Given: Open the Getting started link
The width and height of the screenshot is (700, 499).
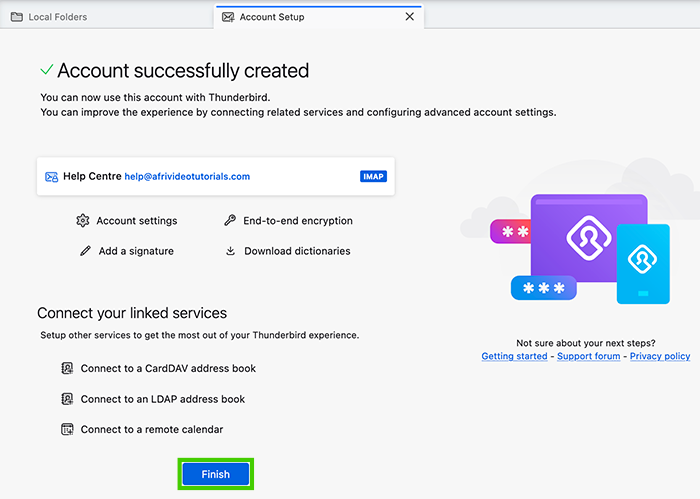Looking at the screenshot, I should click(x=514, y=356).
